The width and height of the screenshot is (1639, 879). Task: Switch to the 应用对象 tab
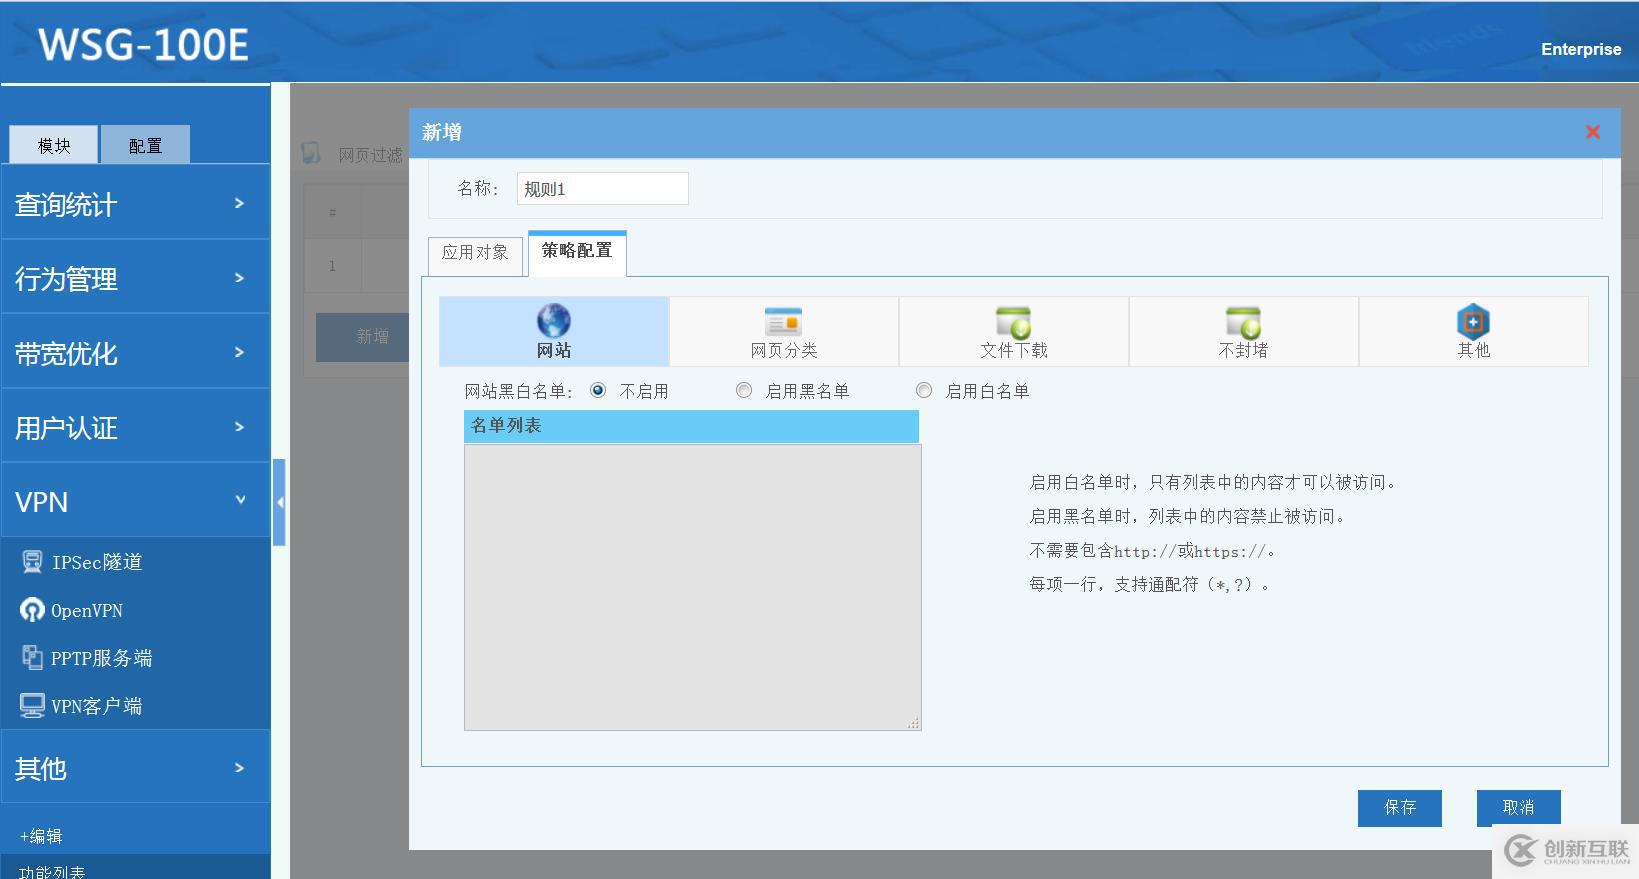point(475,254)
